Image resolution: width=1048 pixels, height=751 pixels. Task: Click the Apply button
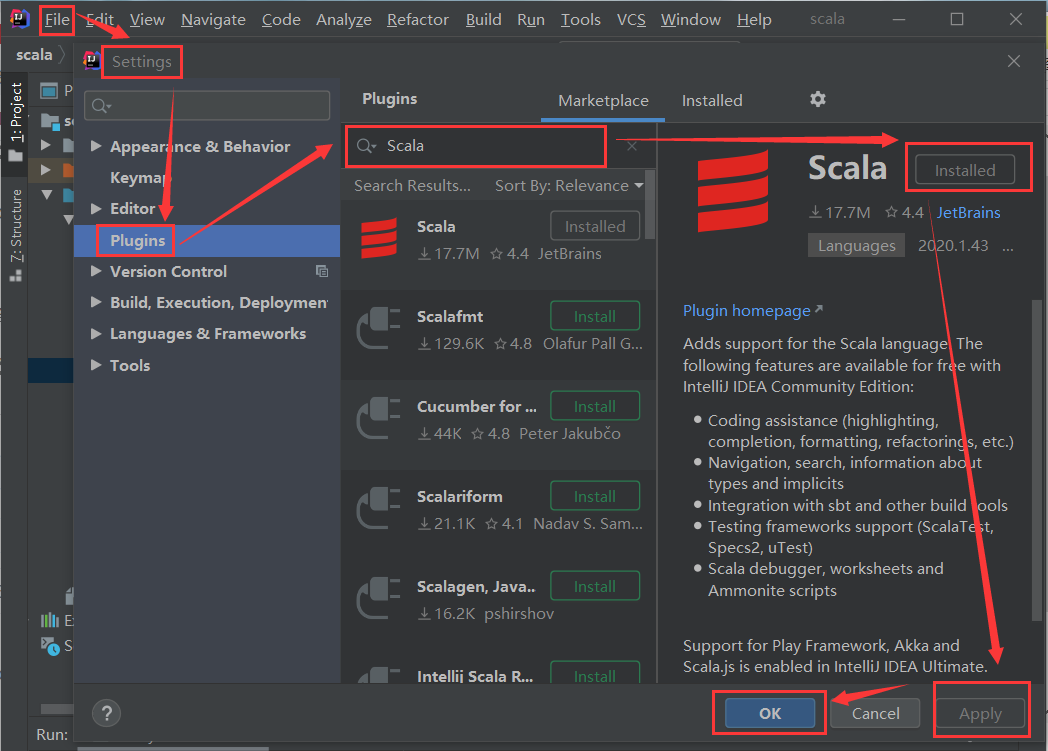(x=980, y=713)
